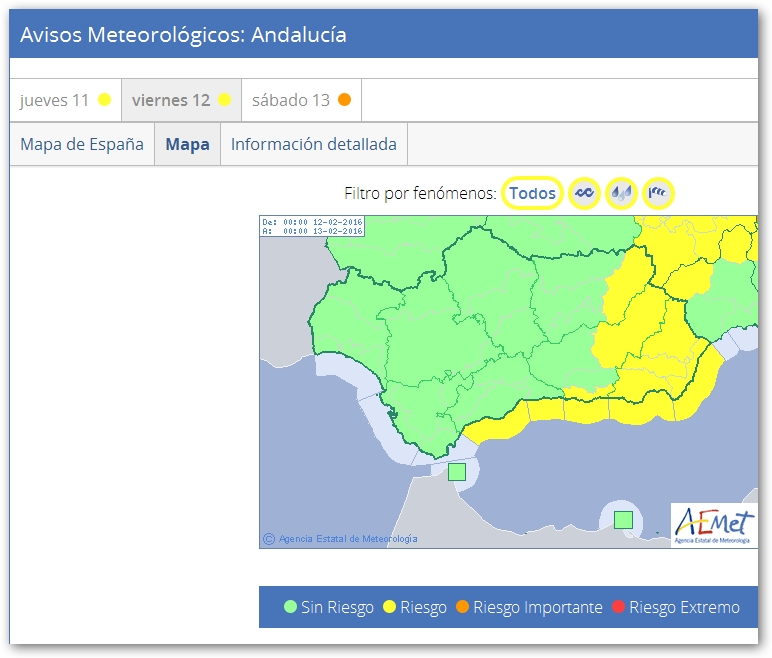
Task: Open the Información detallada tab
Action: point(313,144)
